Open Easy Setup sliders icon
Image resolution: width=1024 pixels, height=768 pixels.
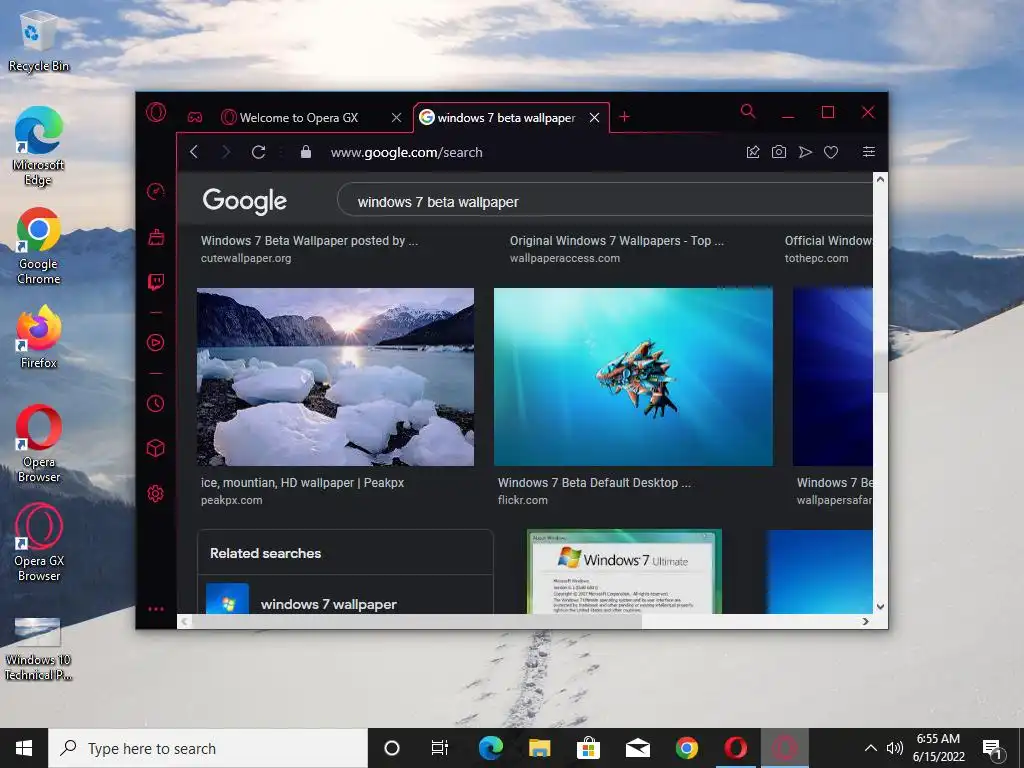click(869, 152)
